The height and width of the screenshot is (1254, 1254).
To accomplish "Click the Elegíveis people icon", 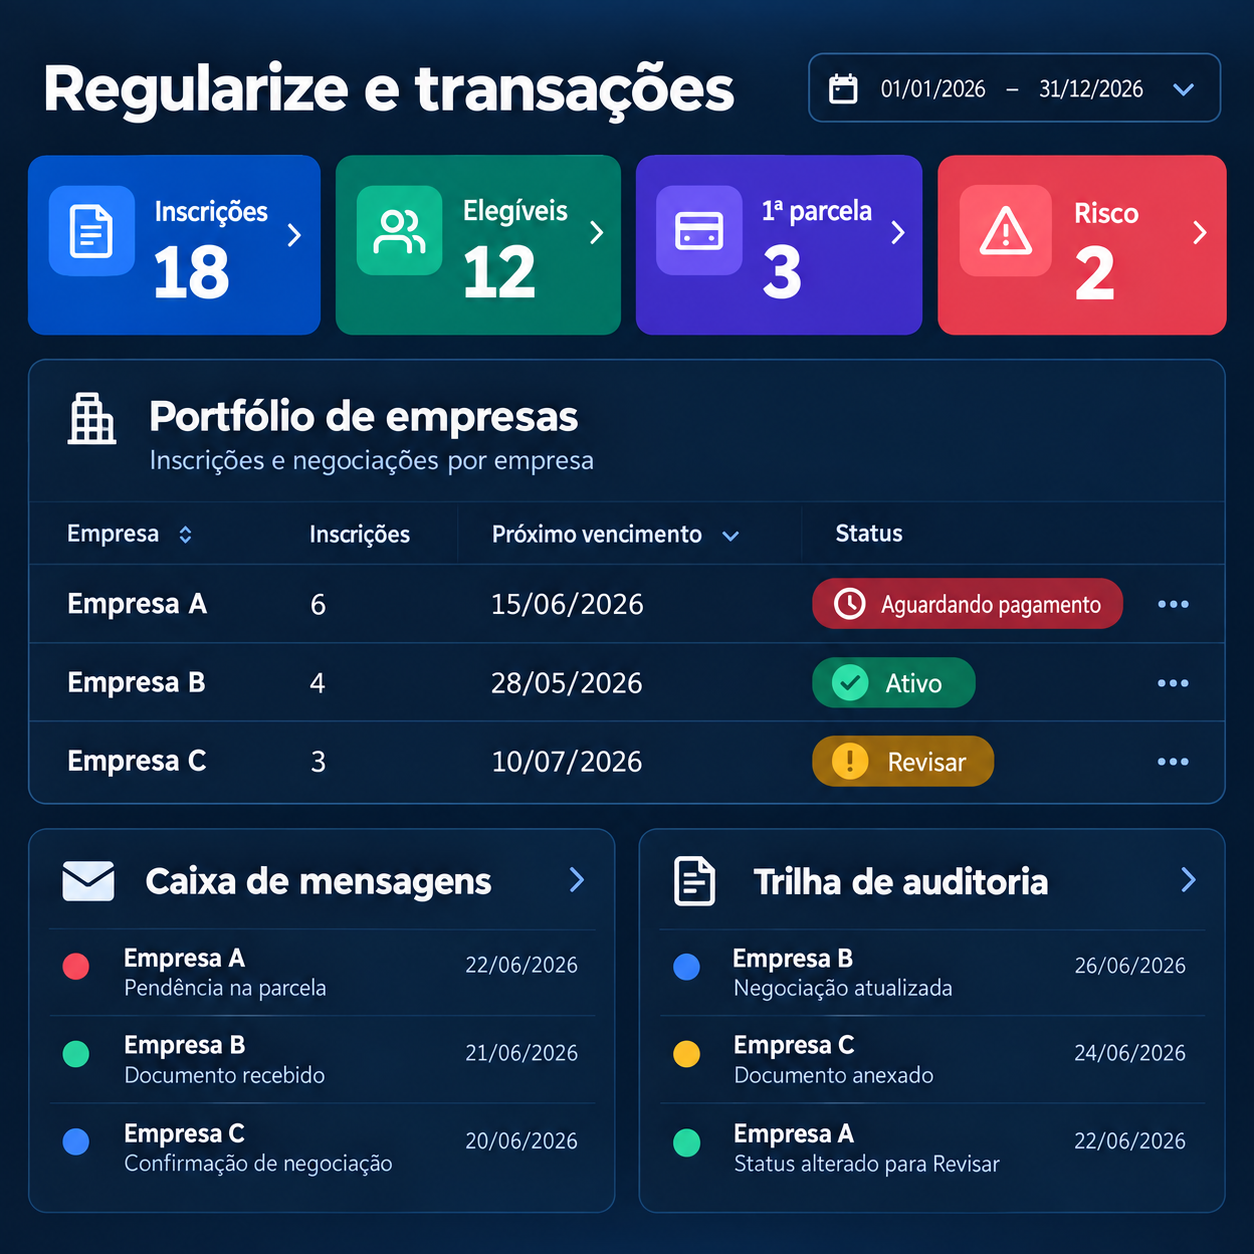I will coord(399,231).
